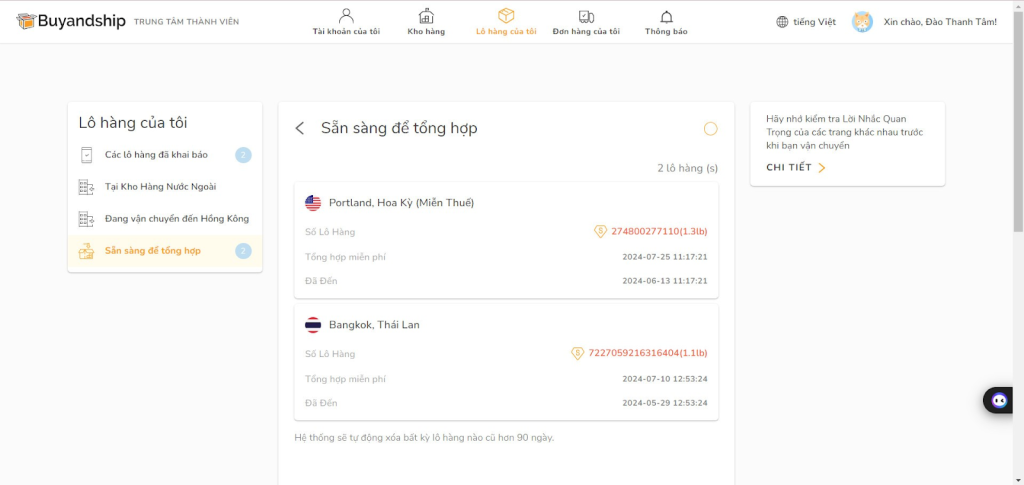Open the Kho hàng warehouse icon
Viewport: 1024px width, 485px height.
[426, 16]
